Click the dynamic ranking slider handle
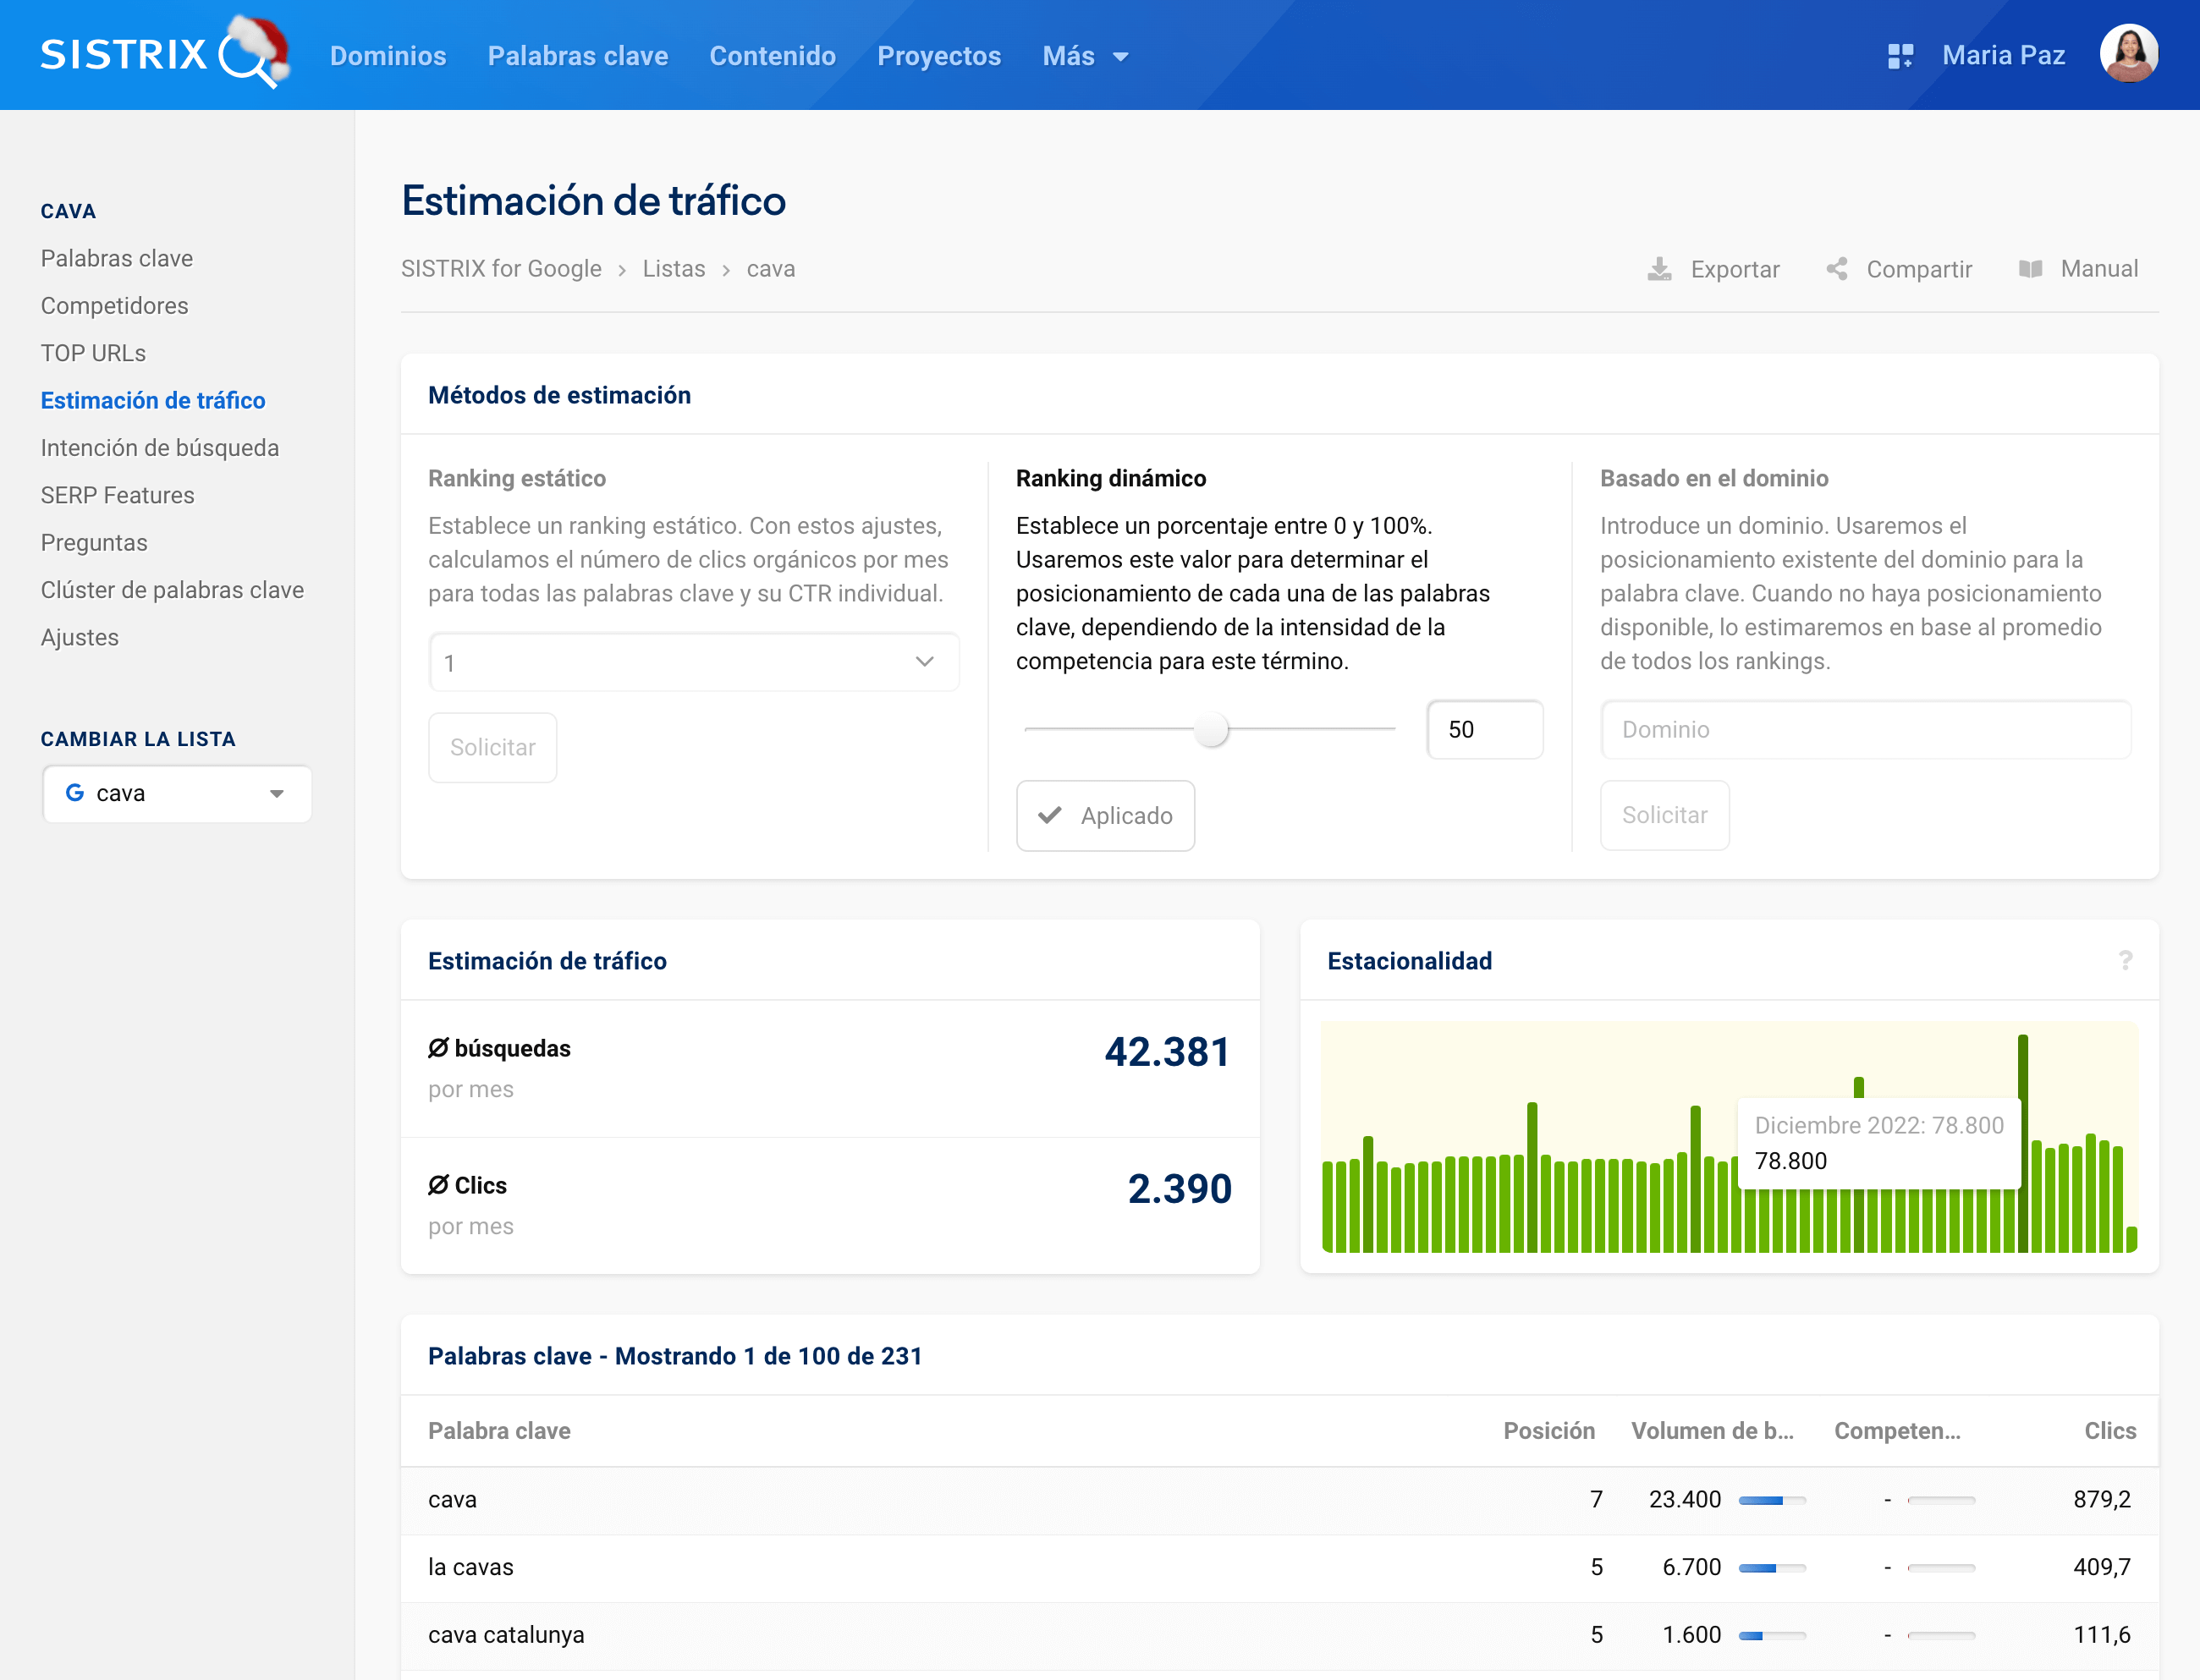2200x1680 pixels. tap(1211, 729)
